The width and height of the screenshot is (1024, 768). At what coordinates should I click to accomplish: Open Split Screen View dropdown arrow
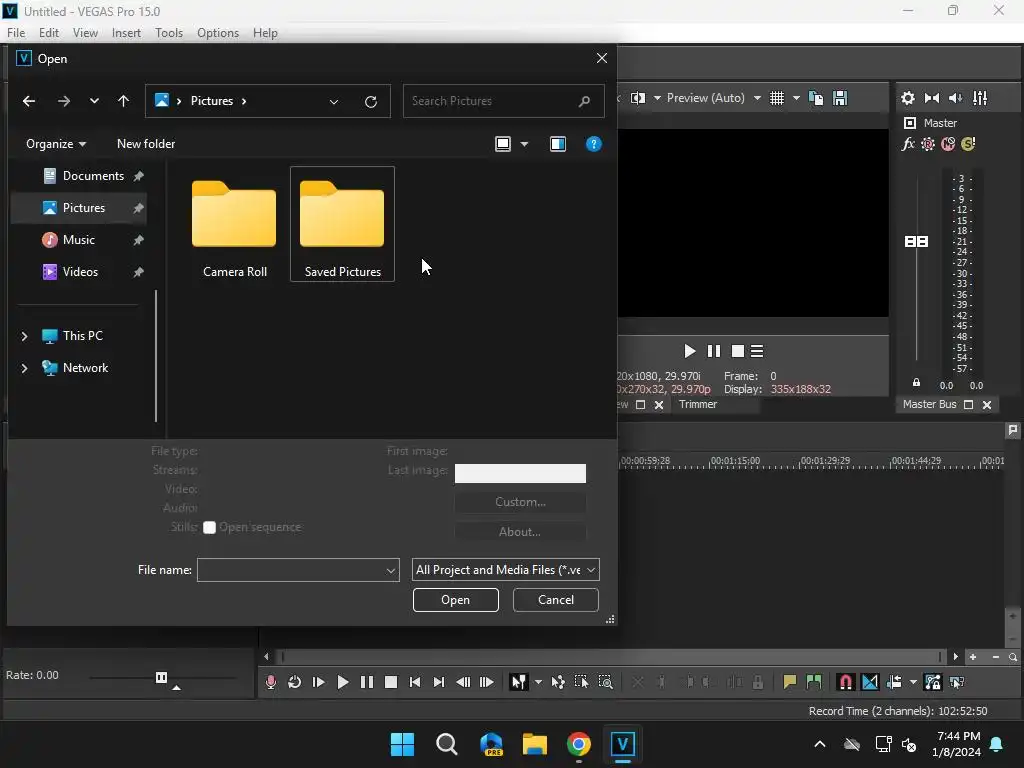click(658, 98)
